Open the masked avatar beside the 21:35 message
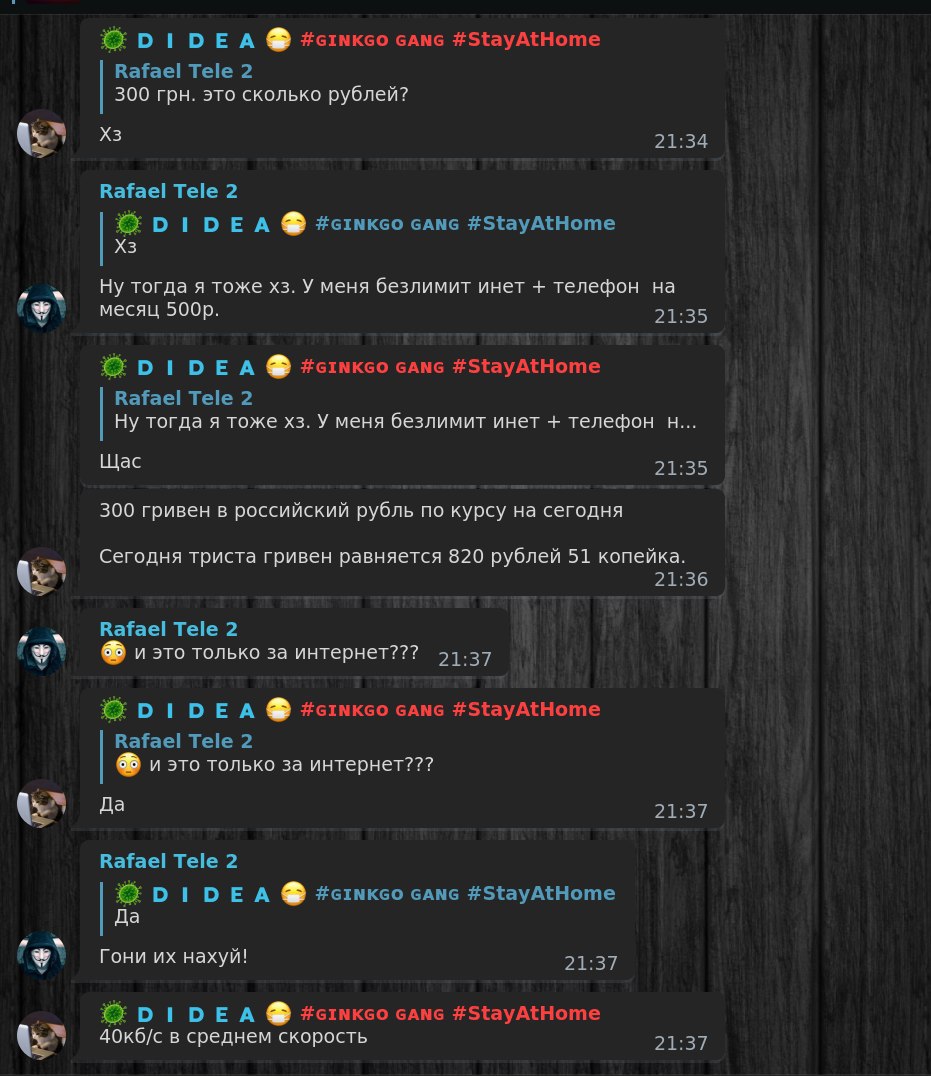 pyautogui.click(x=41, y=308)
